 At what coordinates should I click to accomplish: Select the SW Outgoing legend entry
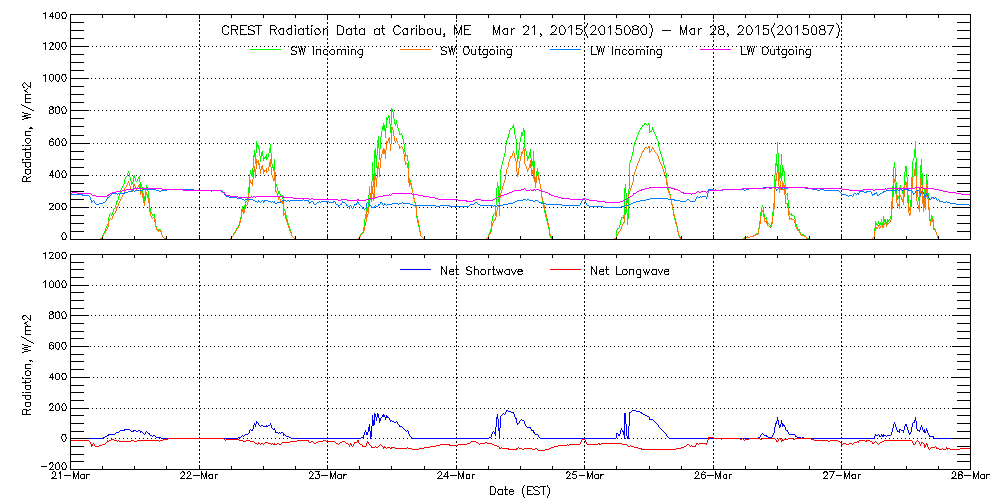(x=476, y=51)
